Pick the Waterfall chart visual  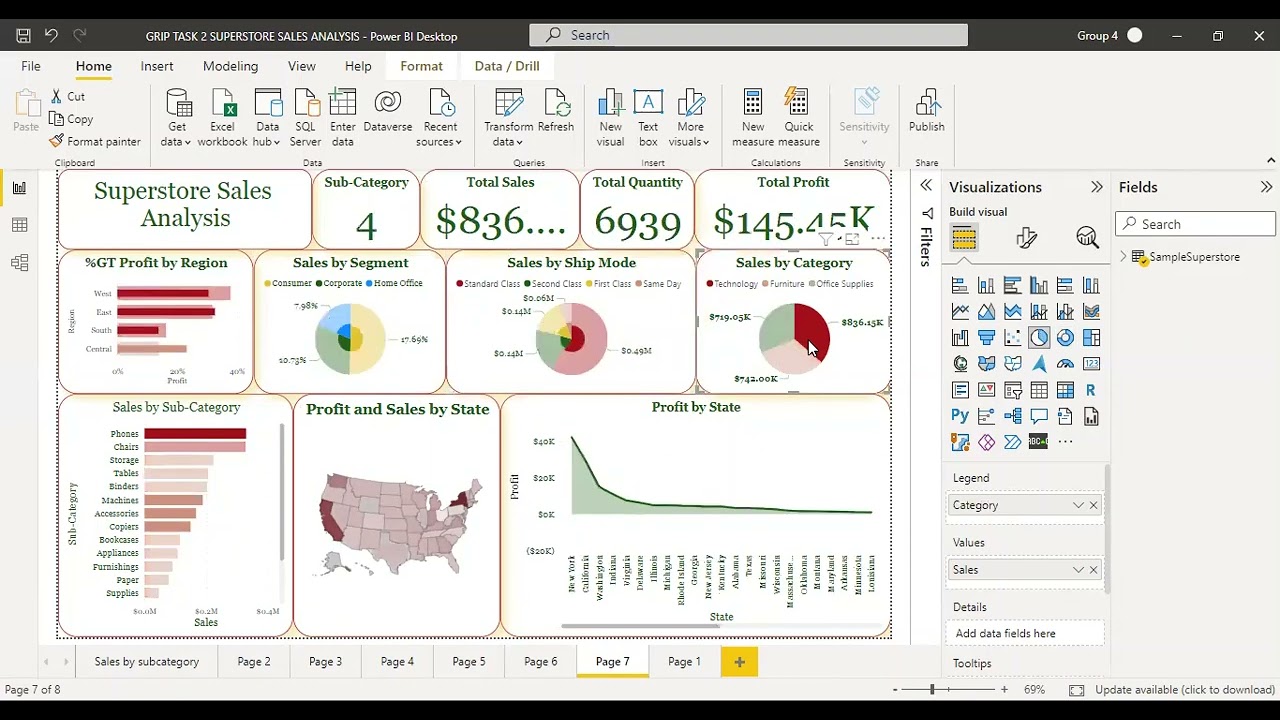pos(960,338)
